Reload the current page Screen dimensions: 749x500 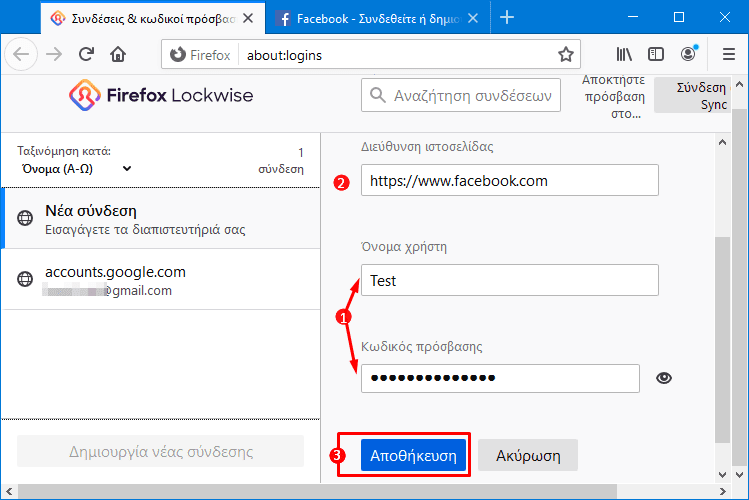86,54
